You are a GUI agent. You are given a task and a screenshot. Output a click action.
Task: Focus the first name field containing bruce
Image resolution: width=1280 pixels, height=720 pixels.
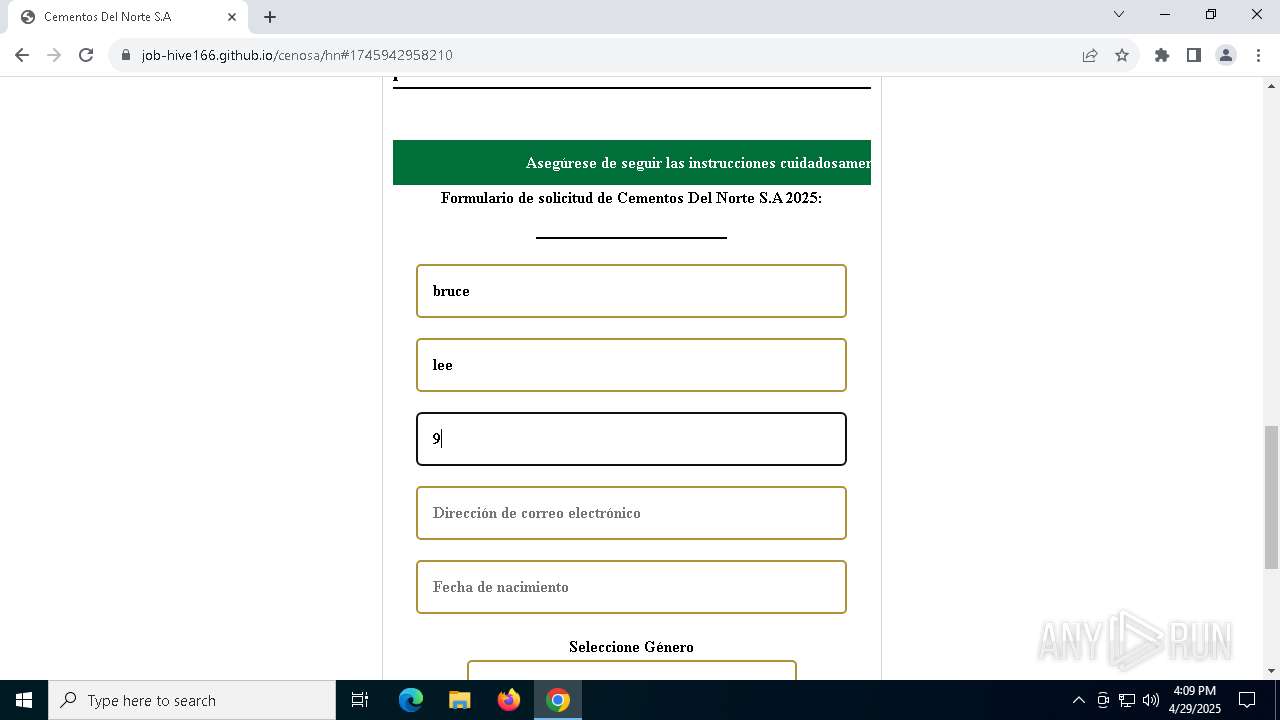[x=631, y=291]
